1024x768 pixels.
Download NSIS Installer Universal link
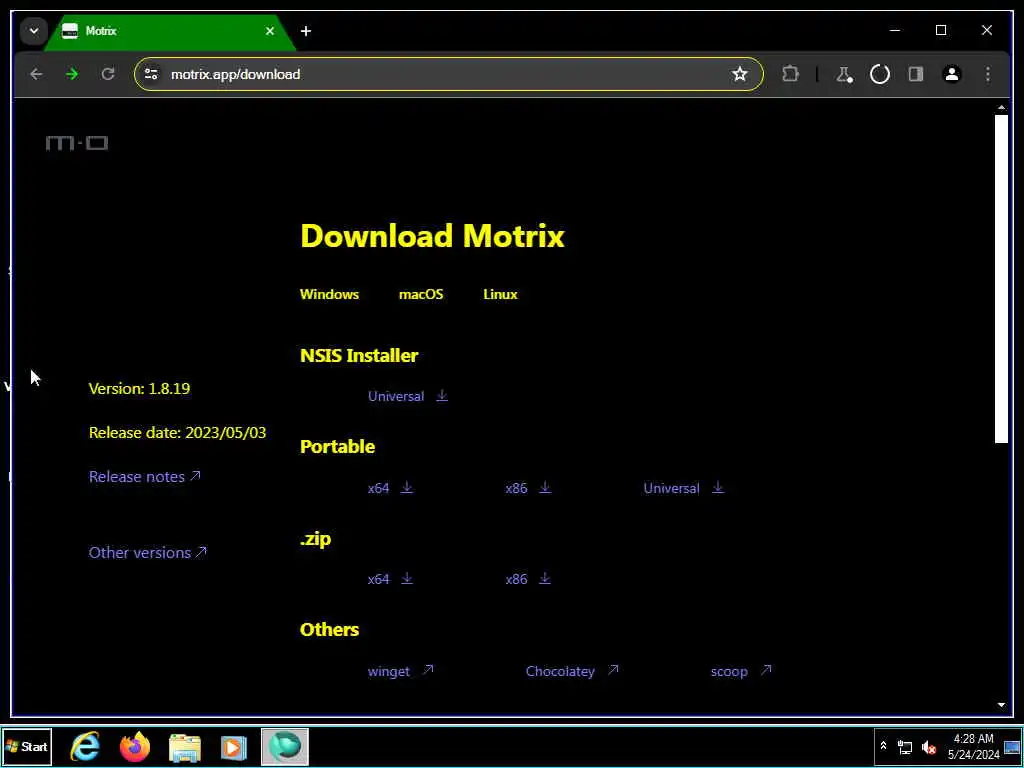click(396, 396)
